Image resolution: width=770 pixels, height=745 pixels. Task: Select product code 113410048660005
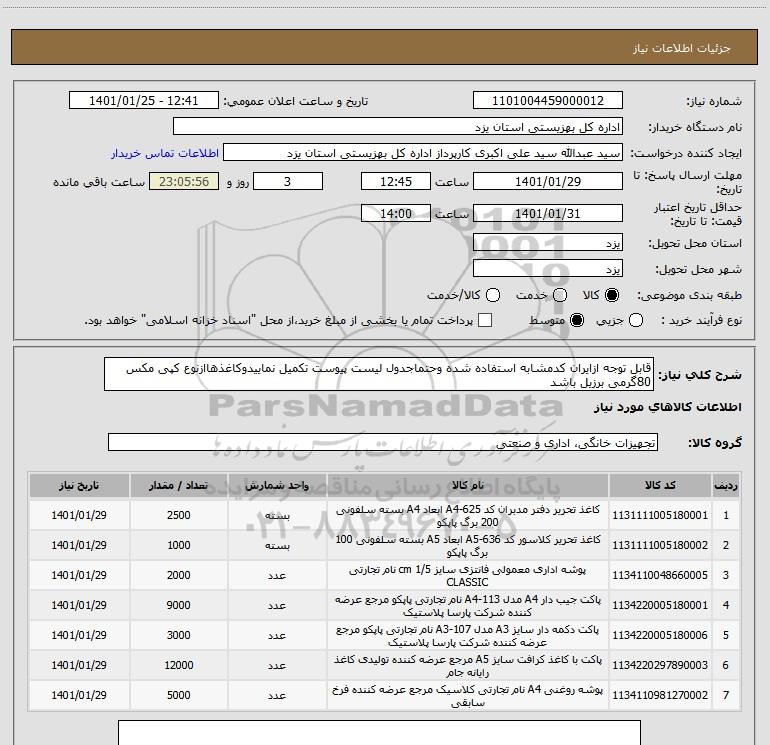tap(660, 575)
